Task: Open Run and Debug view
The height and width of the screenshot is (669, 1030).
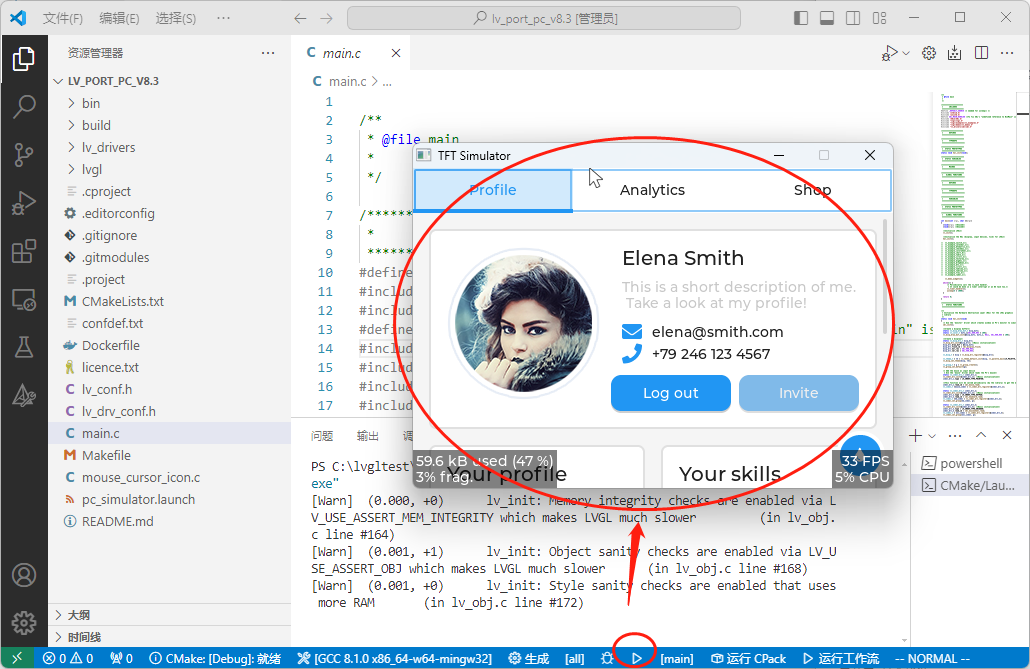Action: [24, 204]
